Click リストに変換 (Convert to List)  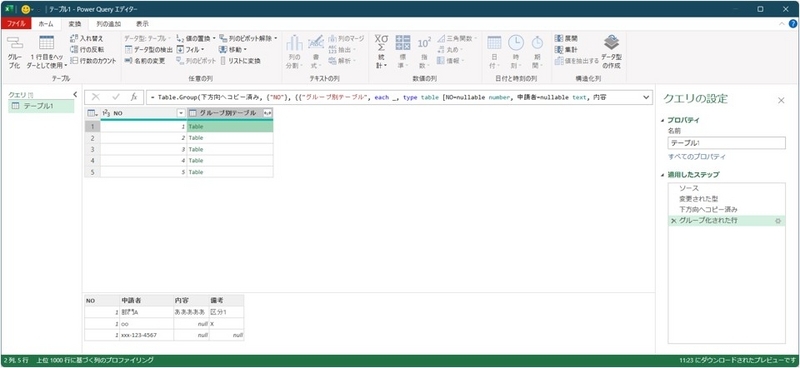click(x=240, y=61)
